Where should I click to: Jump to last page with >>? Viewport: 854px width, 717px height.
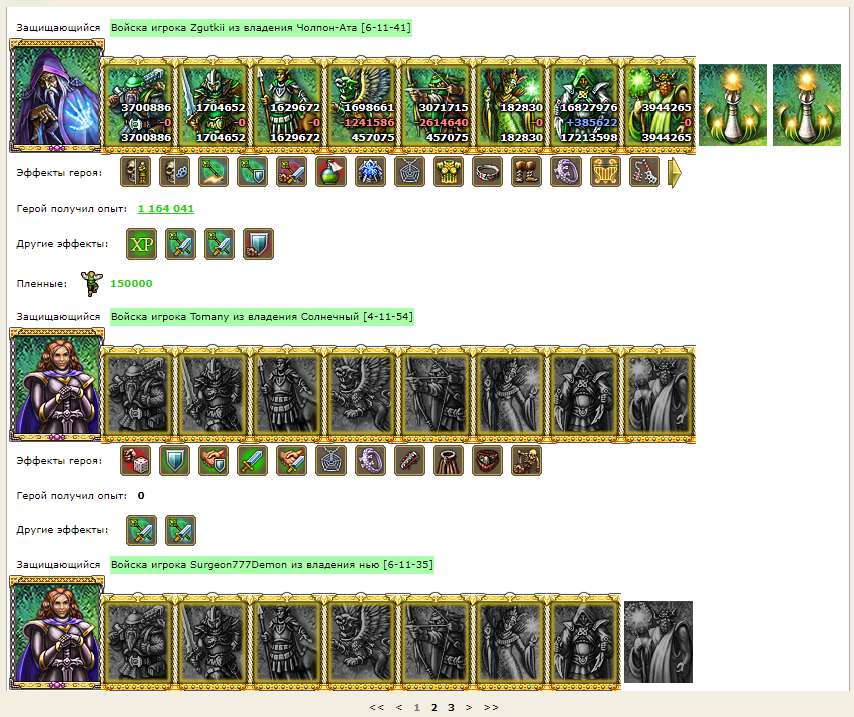(491, 707)
